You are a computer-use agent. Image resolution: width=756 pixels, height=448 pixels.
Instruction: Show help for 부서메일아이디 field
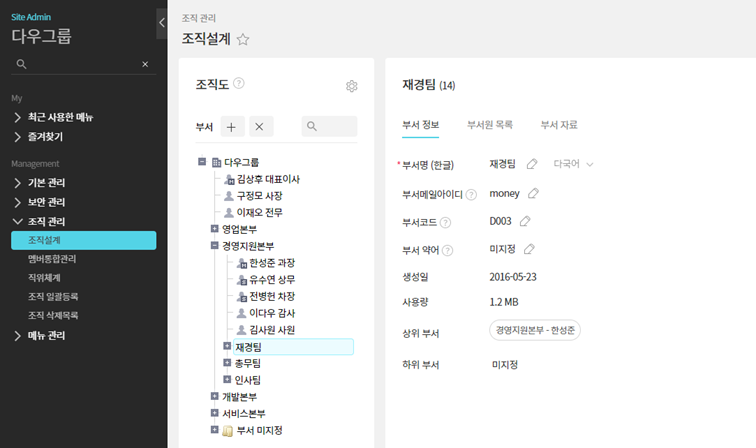(x=471, y=194)
